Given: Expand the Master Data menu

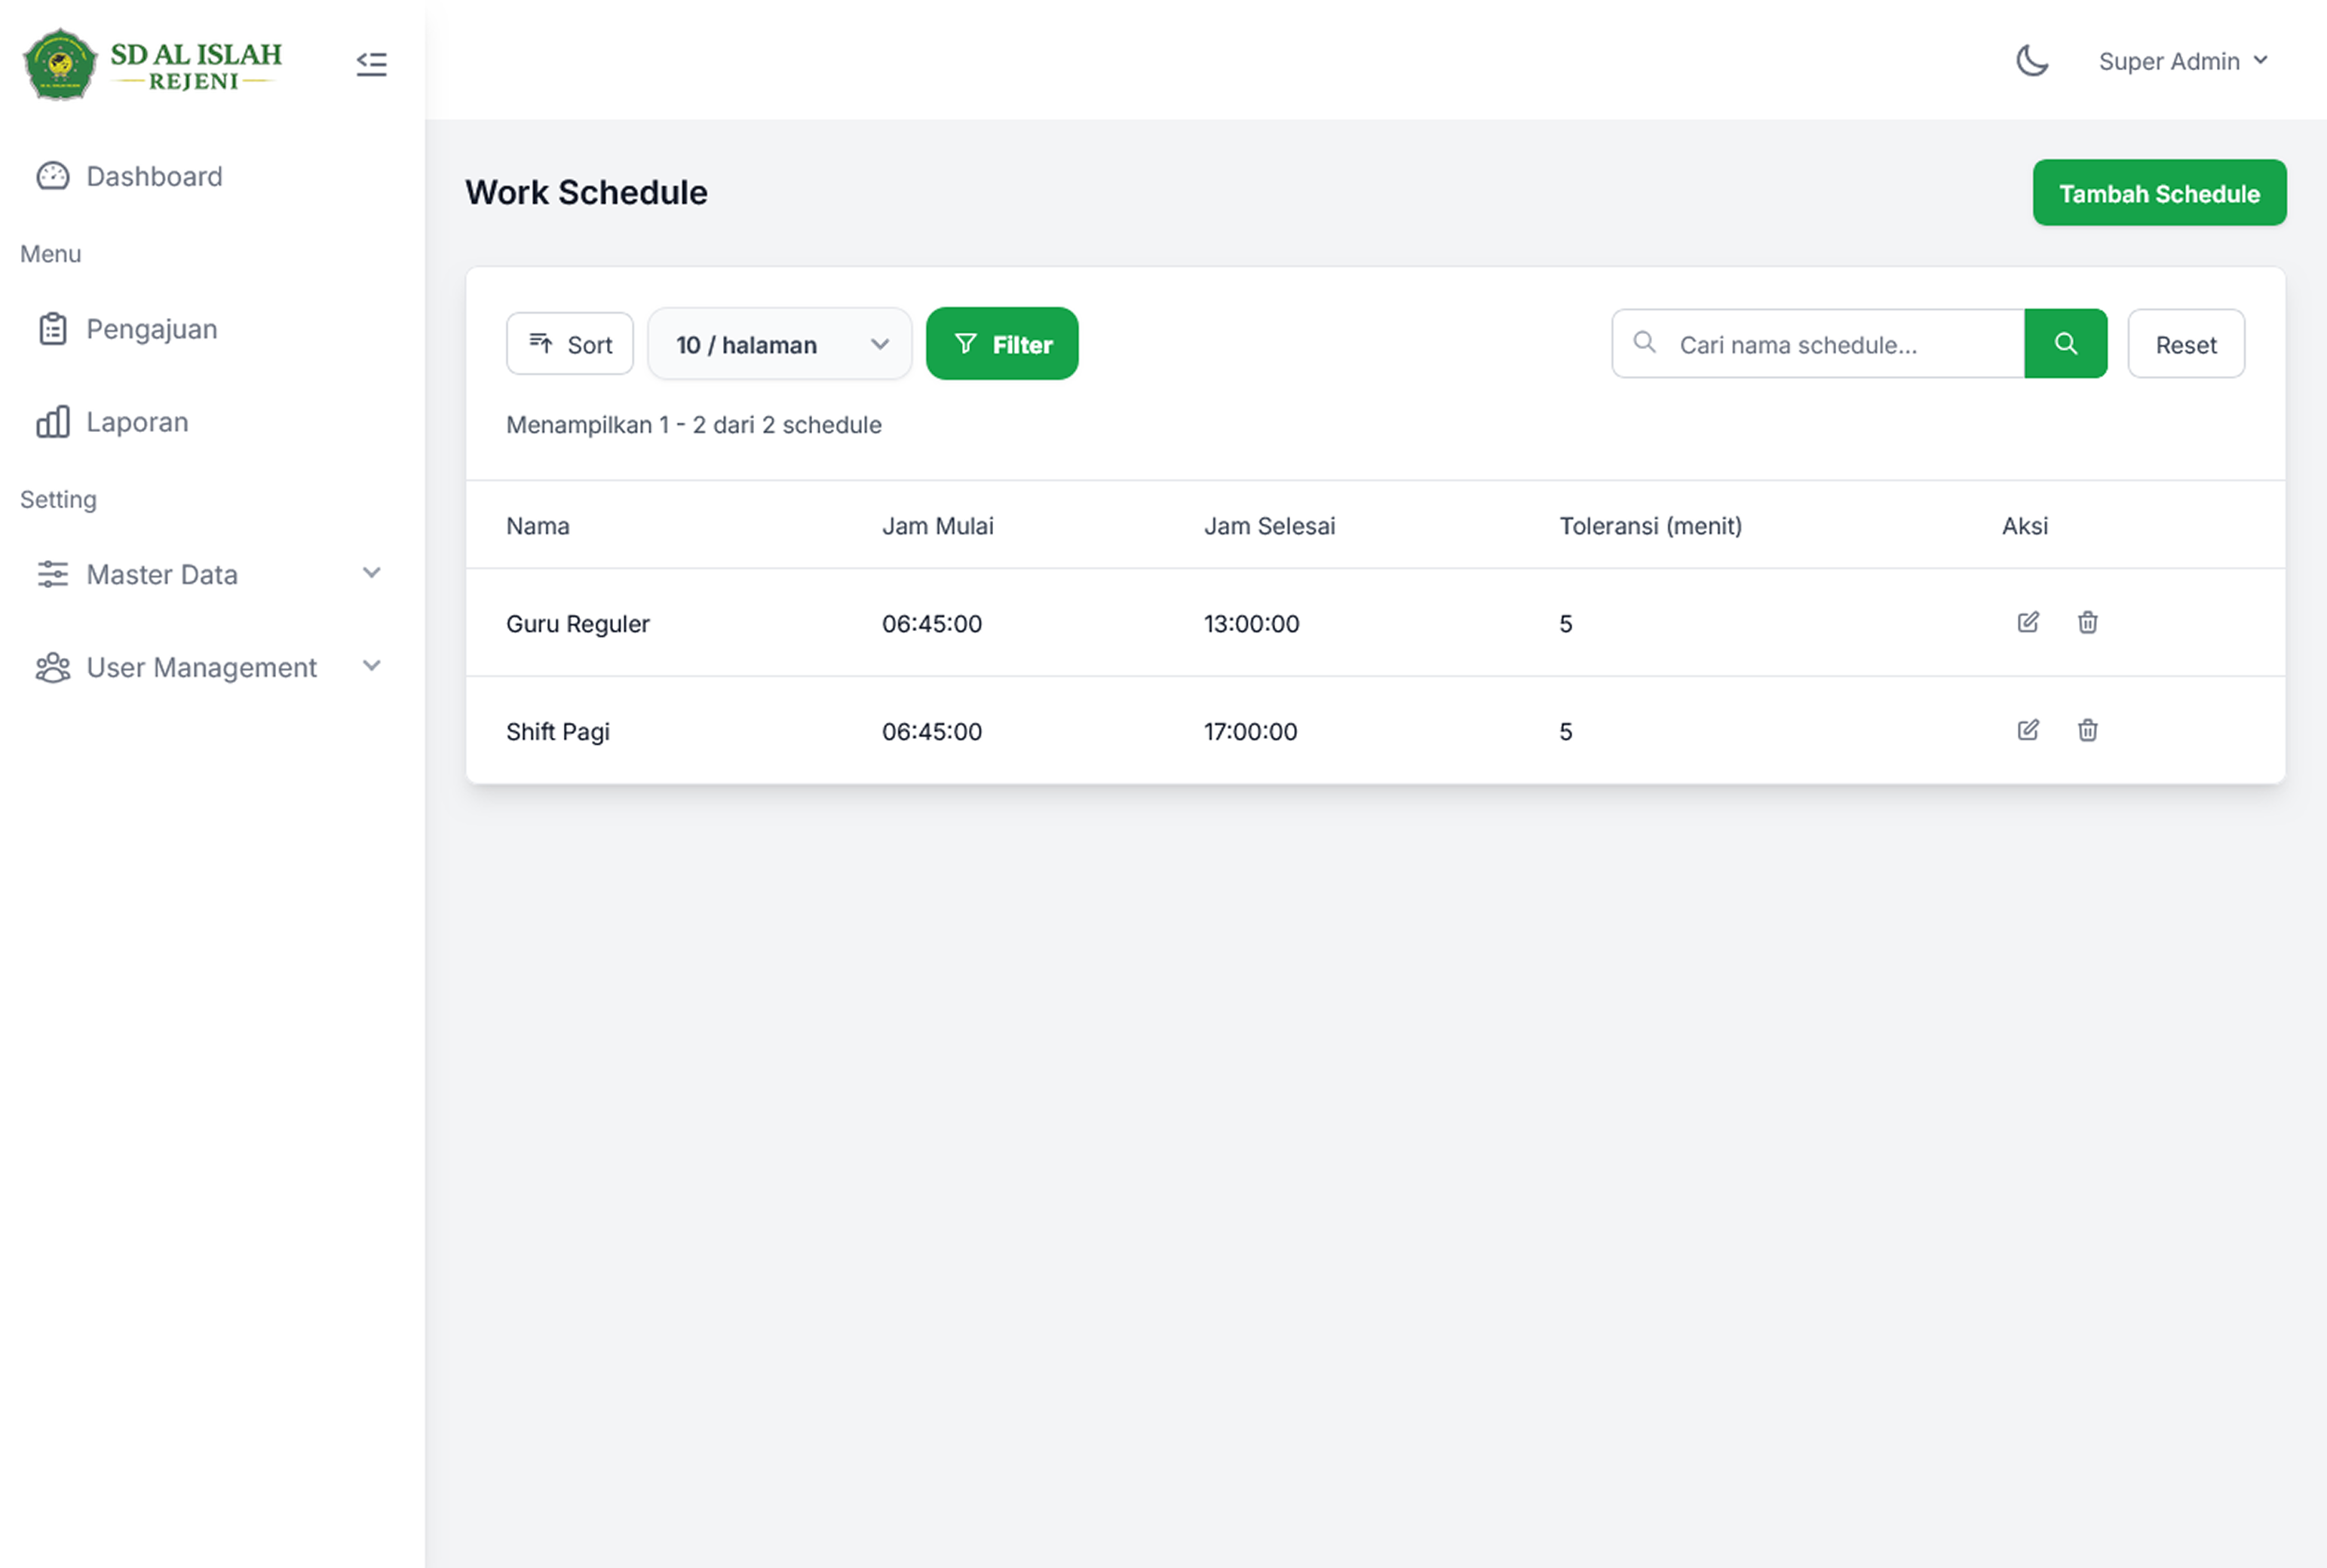Looking at the screenshot, I should [212, 574].
